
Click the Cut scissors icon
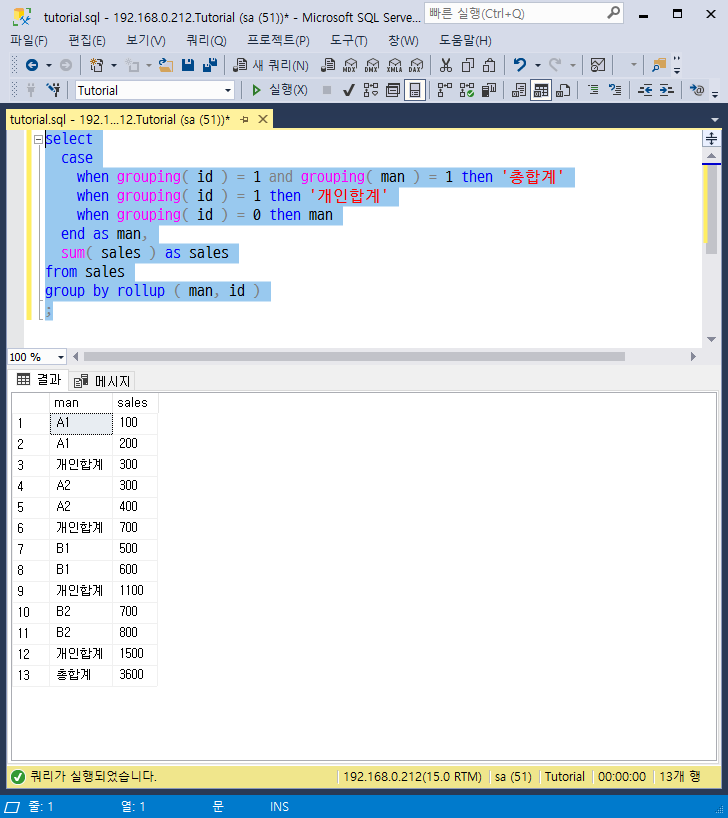[x=446, y=65]
